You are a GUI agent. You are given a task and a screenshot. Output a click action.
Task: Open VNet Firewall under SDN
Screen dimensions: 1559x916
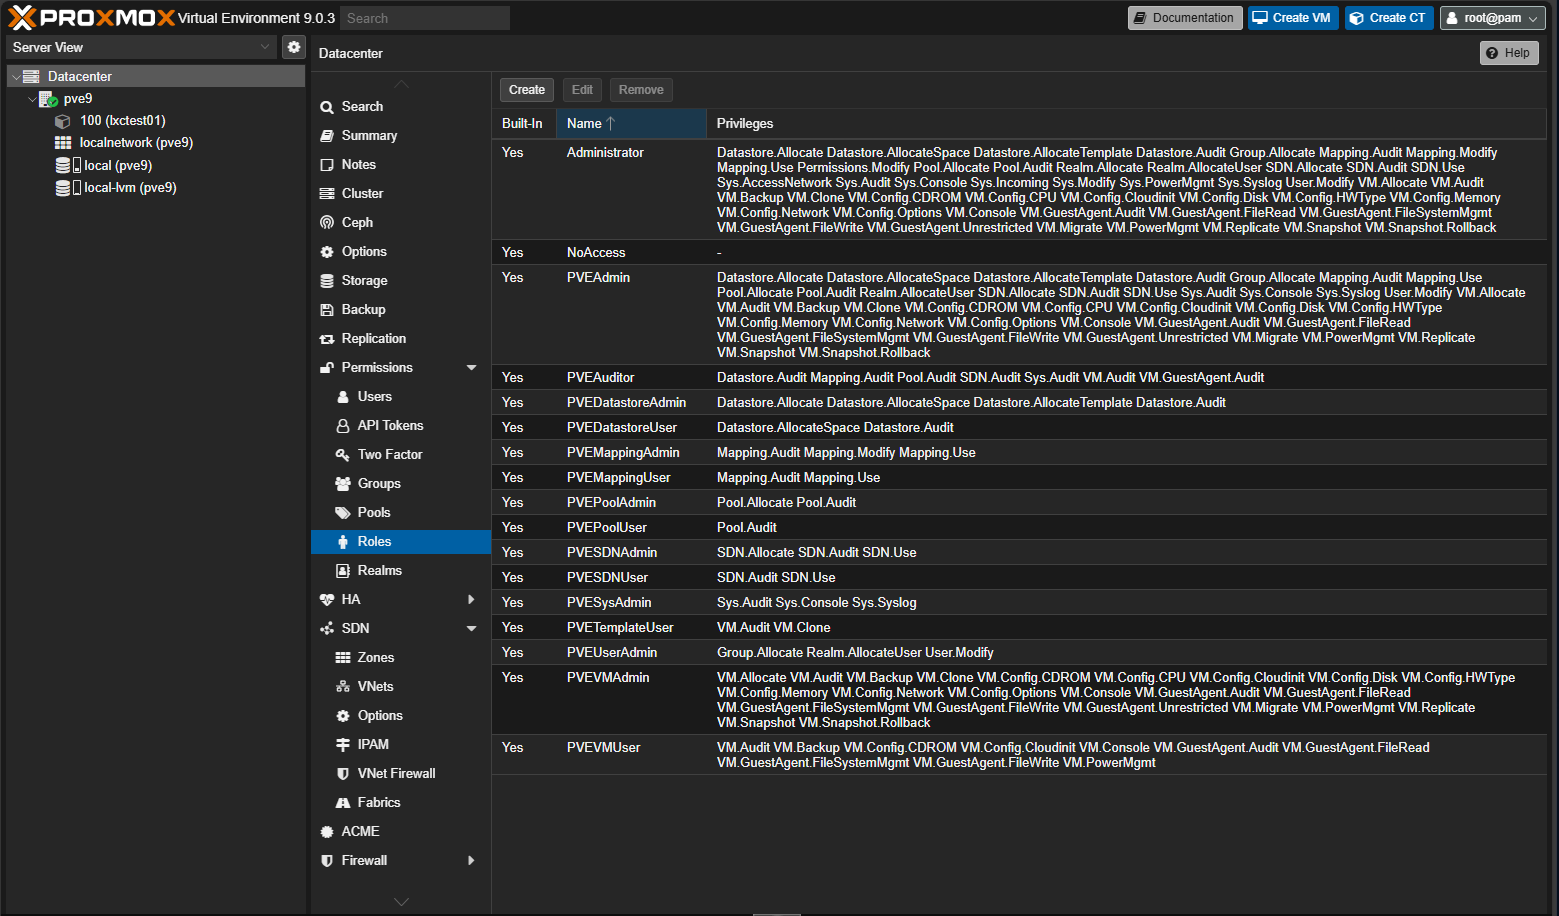click(x=396, y=773)
